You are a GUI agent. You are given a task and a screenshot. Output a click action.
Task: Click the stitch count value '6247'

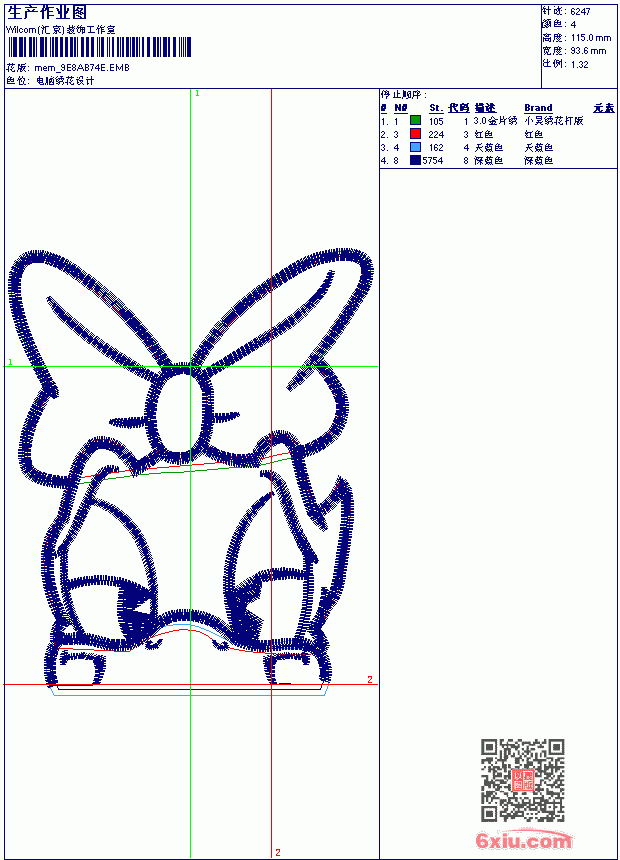click(x=580, y=12)
